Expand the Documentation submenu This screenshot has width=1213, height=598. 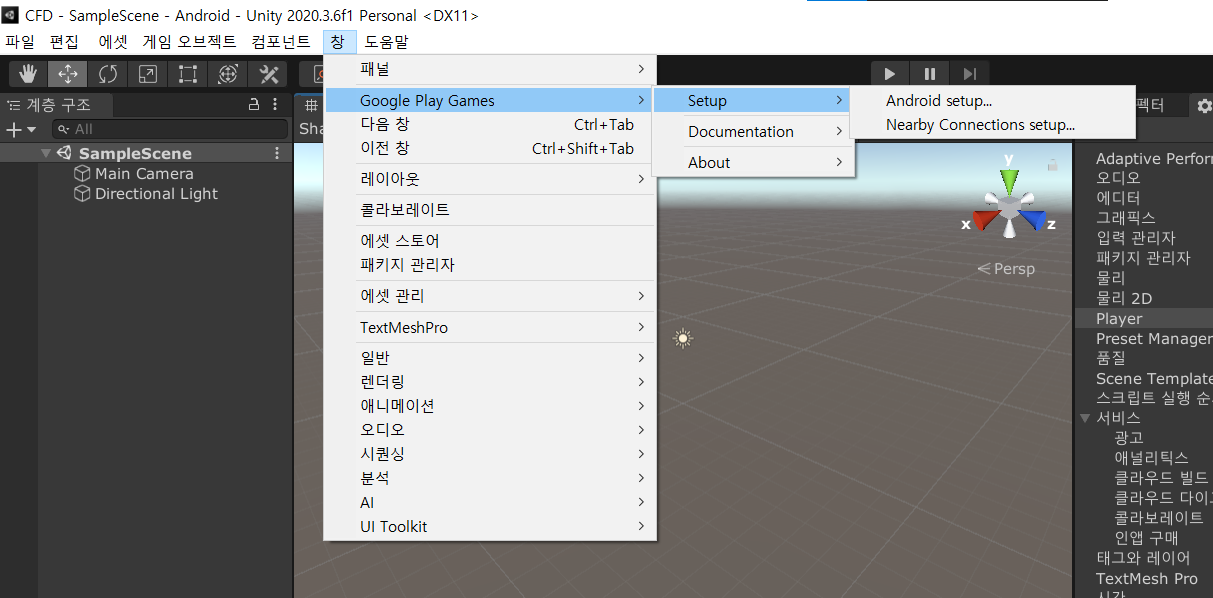pos(753,131)
